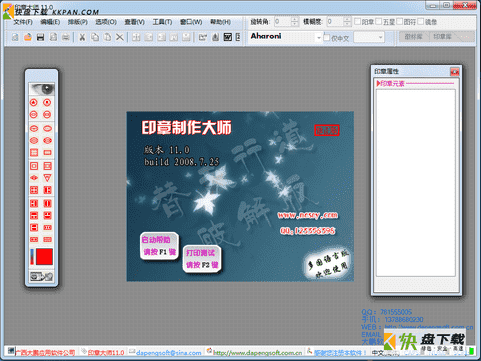Open the 工具(T) menu
Viewport: 481px width, 361px height.
point(162,22)
